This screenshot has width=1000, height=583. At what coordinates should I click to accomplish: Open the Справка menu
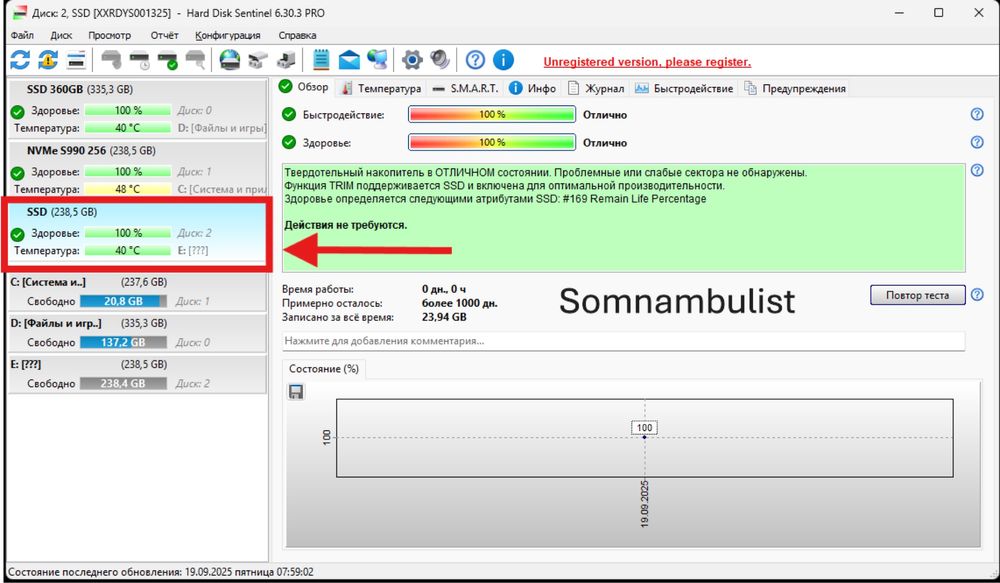[x=297, y=35]
